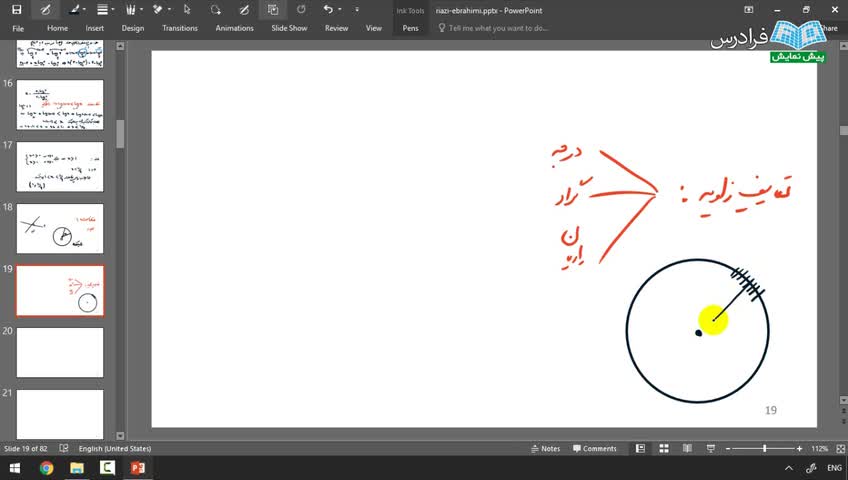Viewport: 848px width, 480px height.
Task: Click Slide 19 of 82 status text
Action: point(25,449)
